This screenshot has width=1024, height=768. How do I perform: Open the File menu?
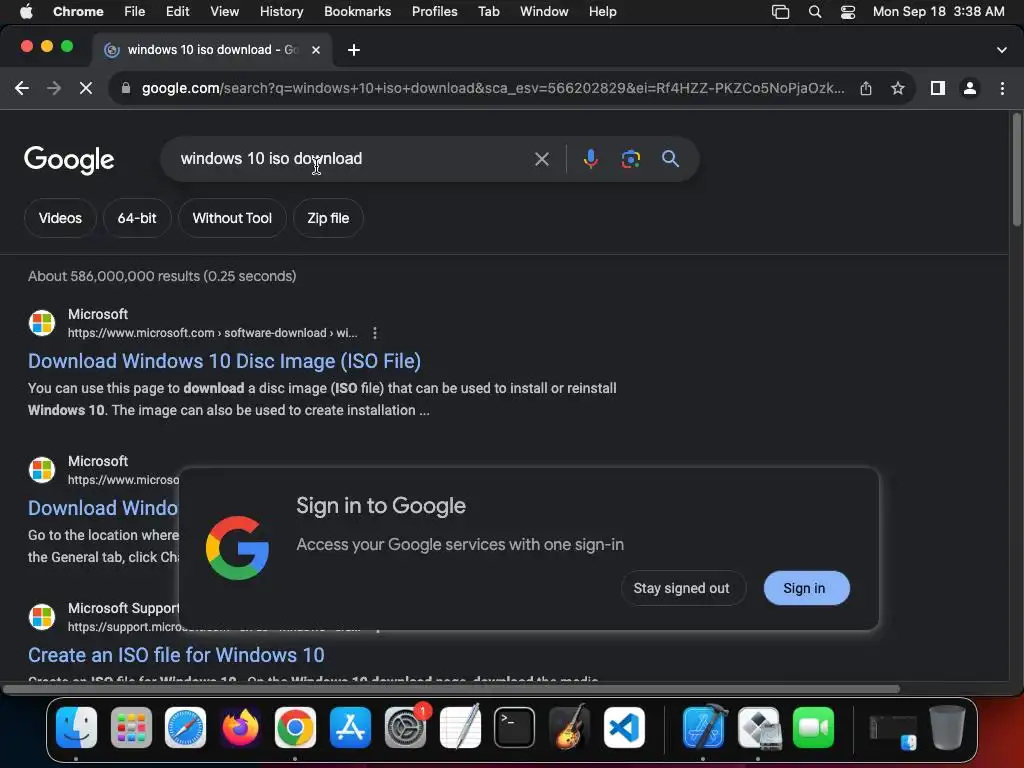(135, 11)
